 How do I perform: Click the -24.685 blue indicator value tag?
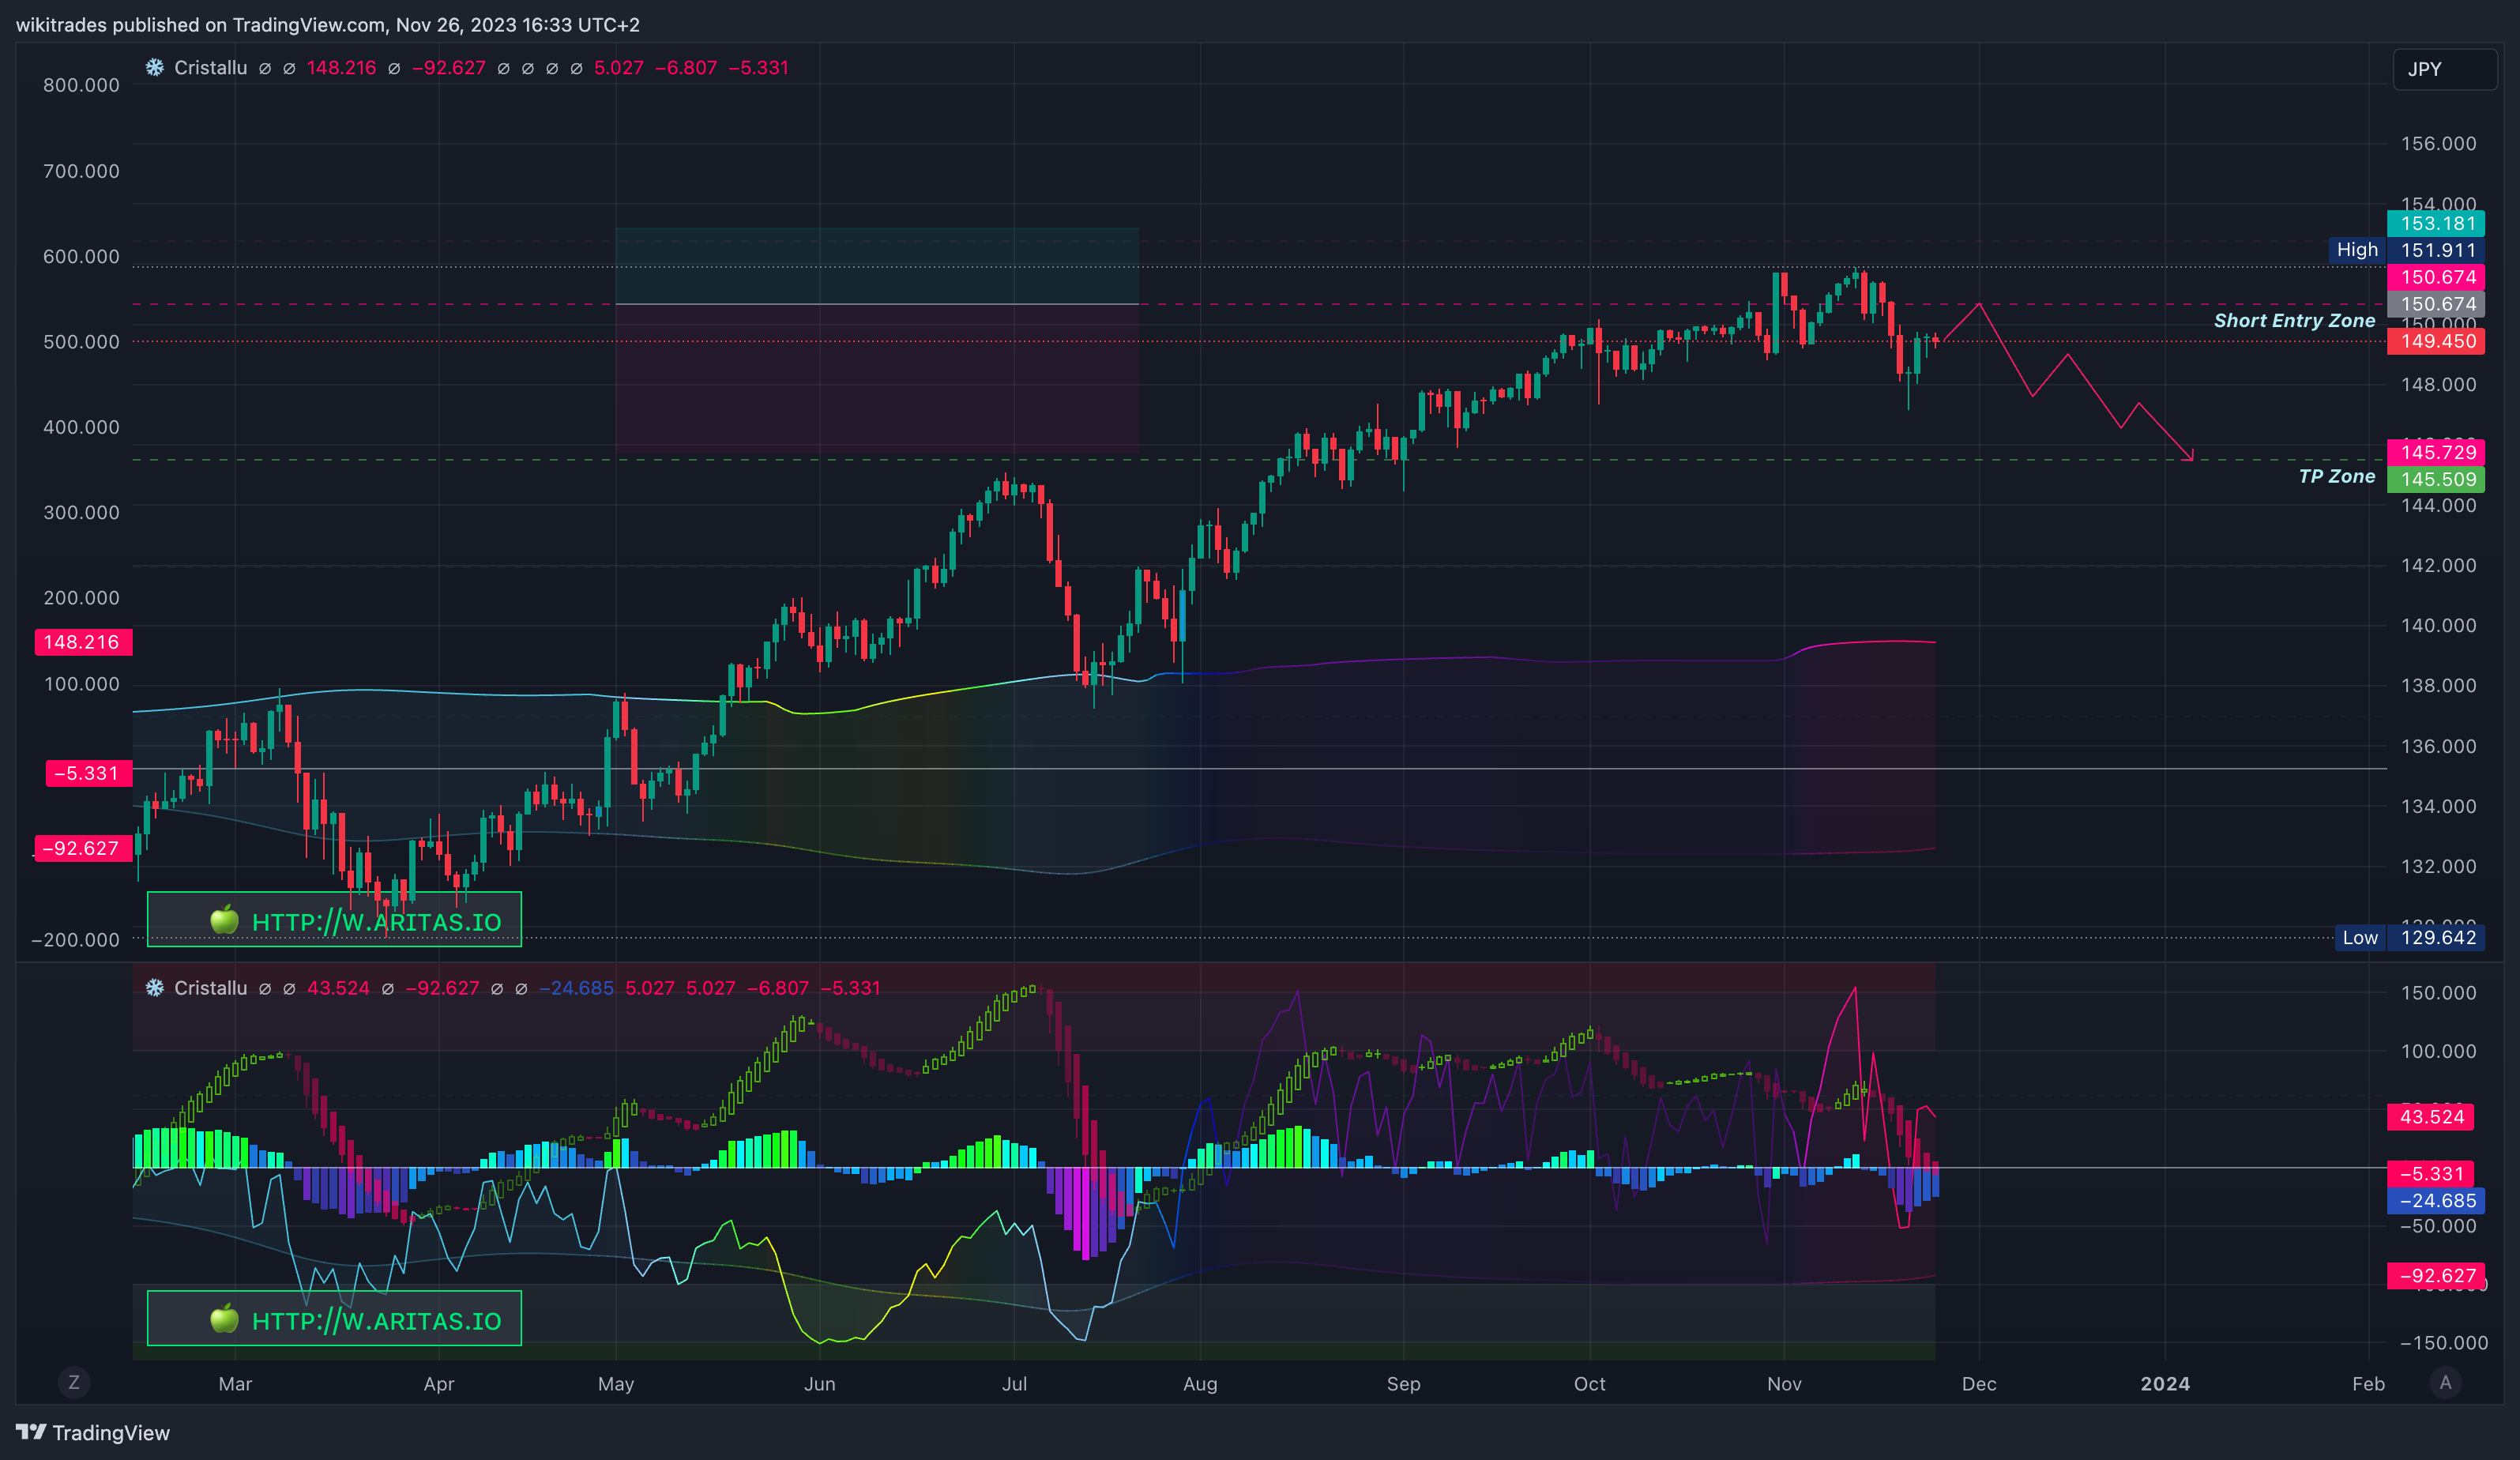tap(2436, 1201)
